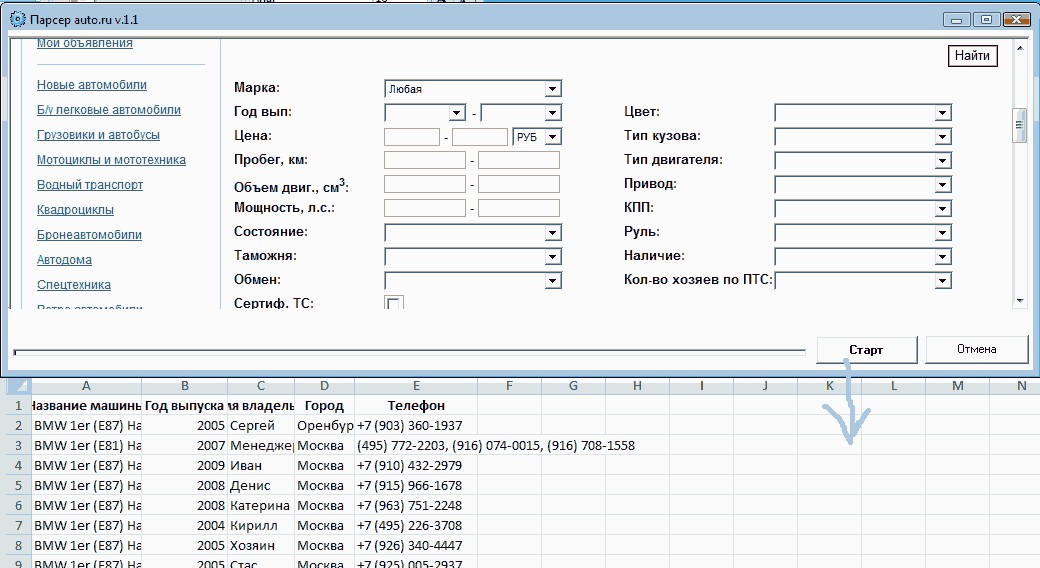Click the spreadsheet Select All corner
The height and width of the screenshot is (568, 1040).
coord(19,386)
